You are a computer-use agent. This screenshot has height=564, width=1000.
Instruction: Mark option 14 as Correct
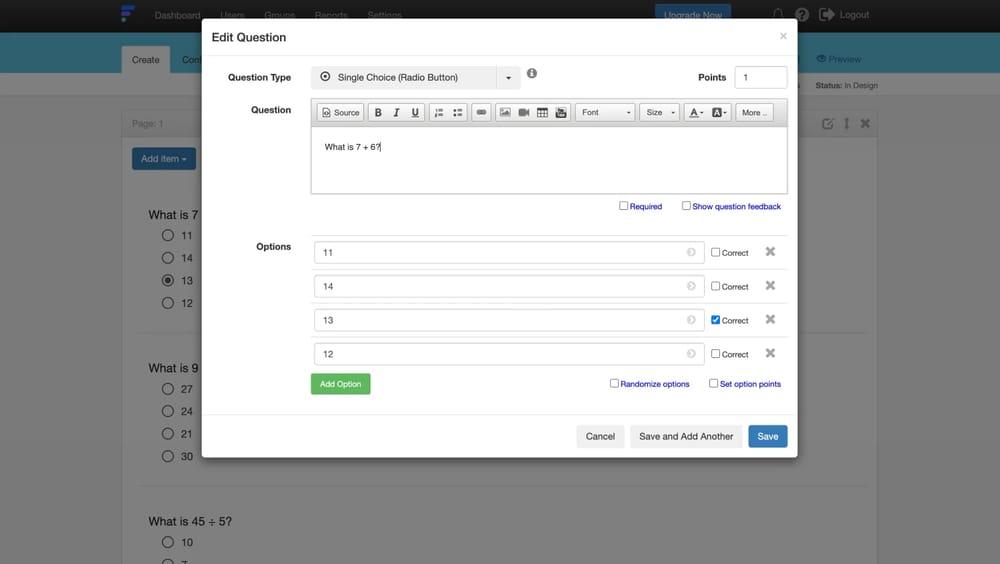click(x=715, y=286)
